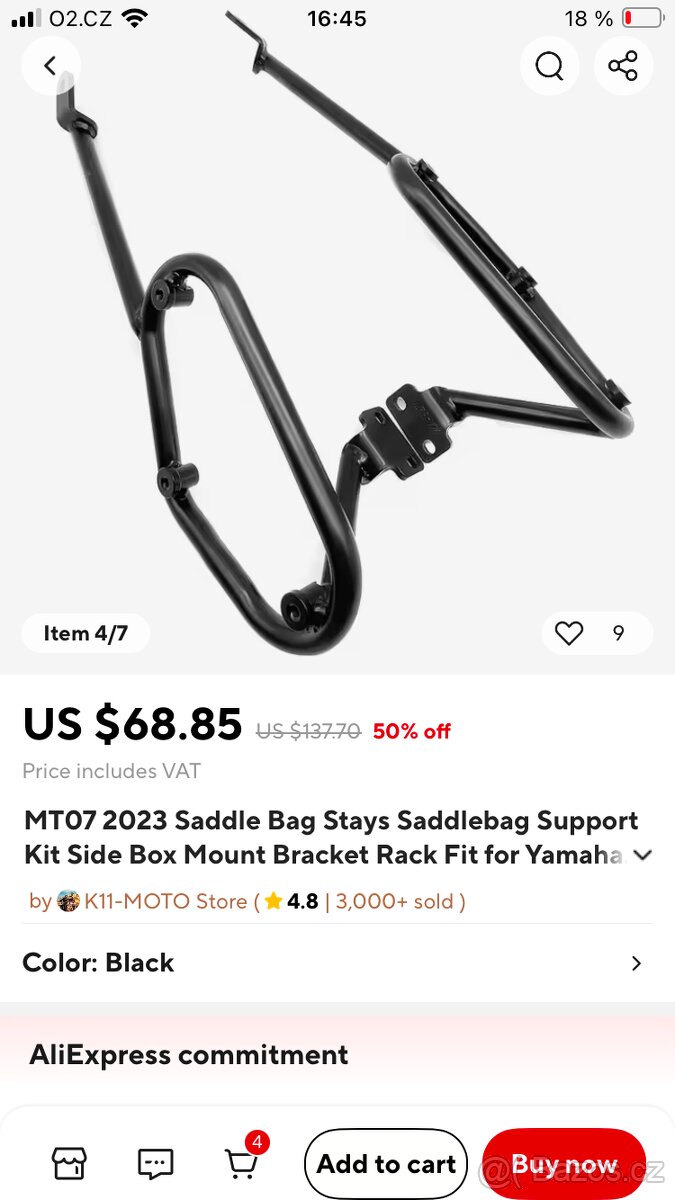Tap the red cart badge showing 4
Screen dimensions: 675x1200
click(257, 1141)
